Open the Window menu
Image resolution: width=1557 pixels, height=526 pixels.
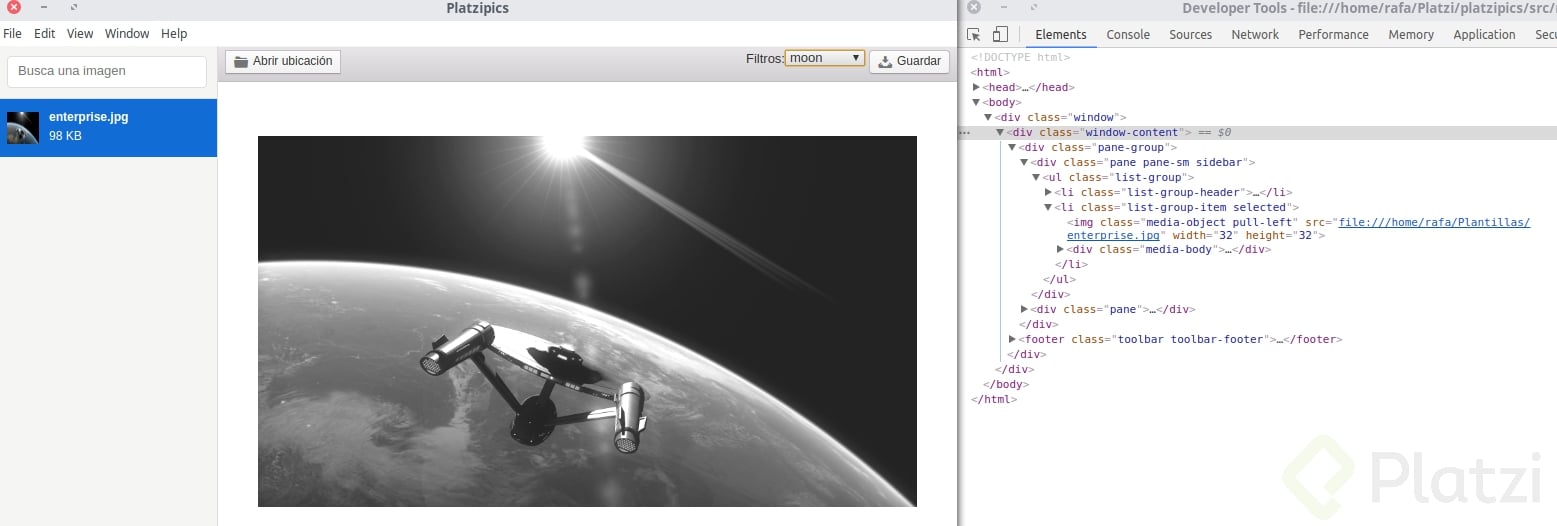click(127, 34)
